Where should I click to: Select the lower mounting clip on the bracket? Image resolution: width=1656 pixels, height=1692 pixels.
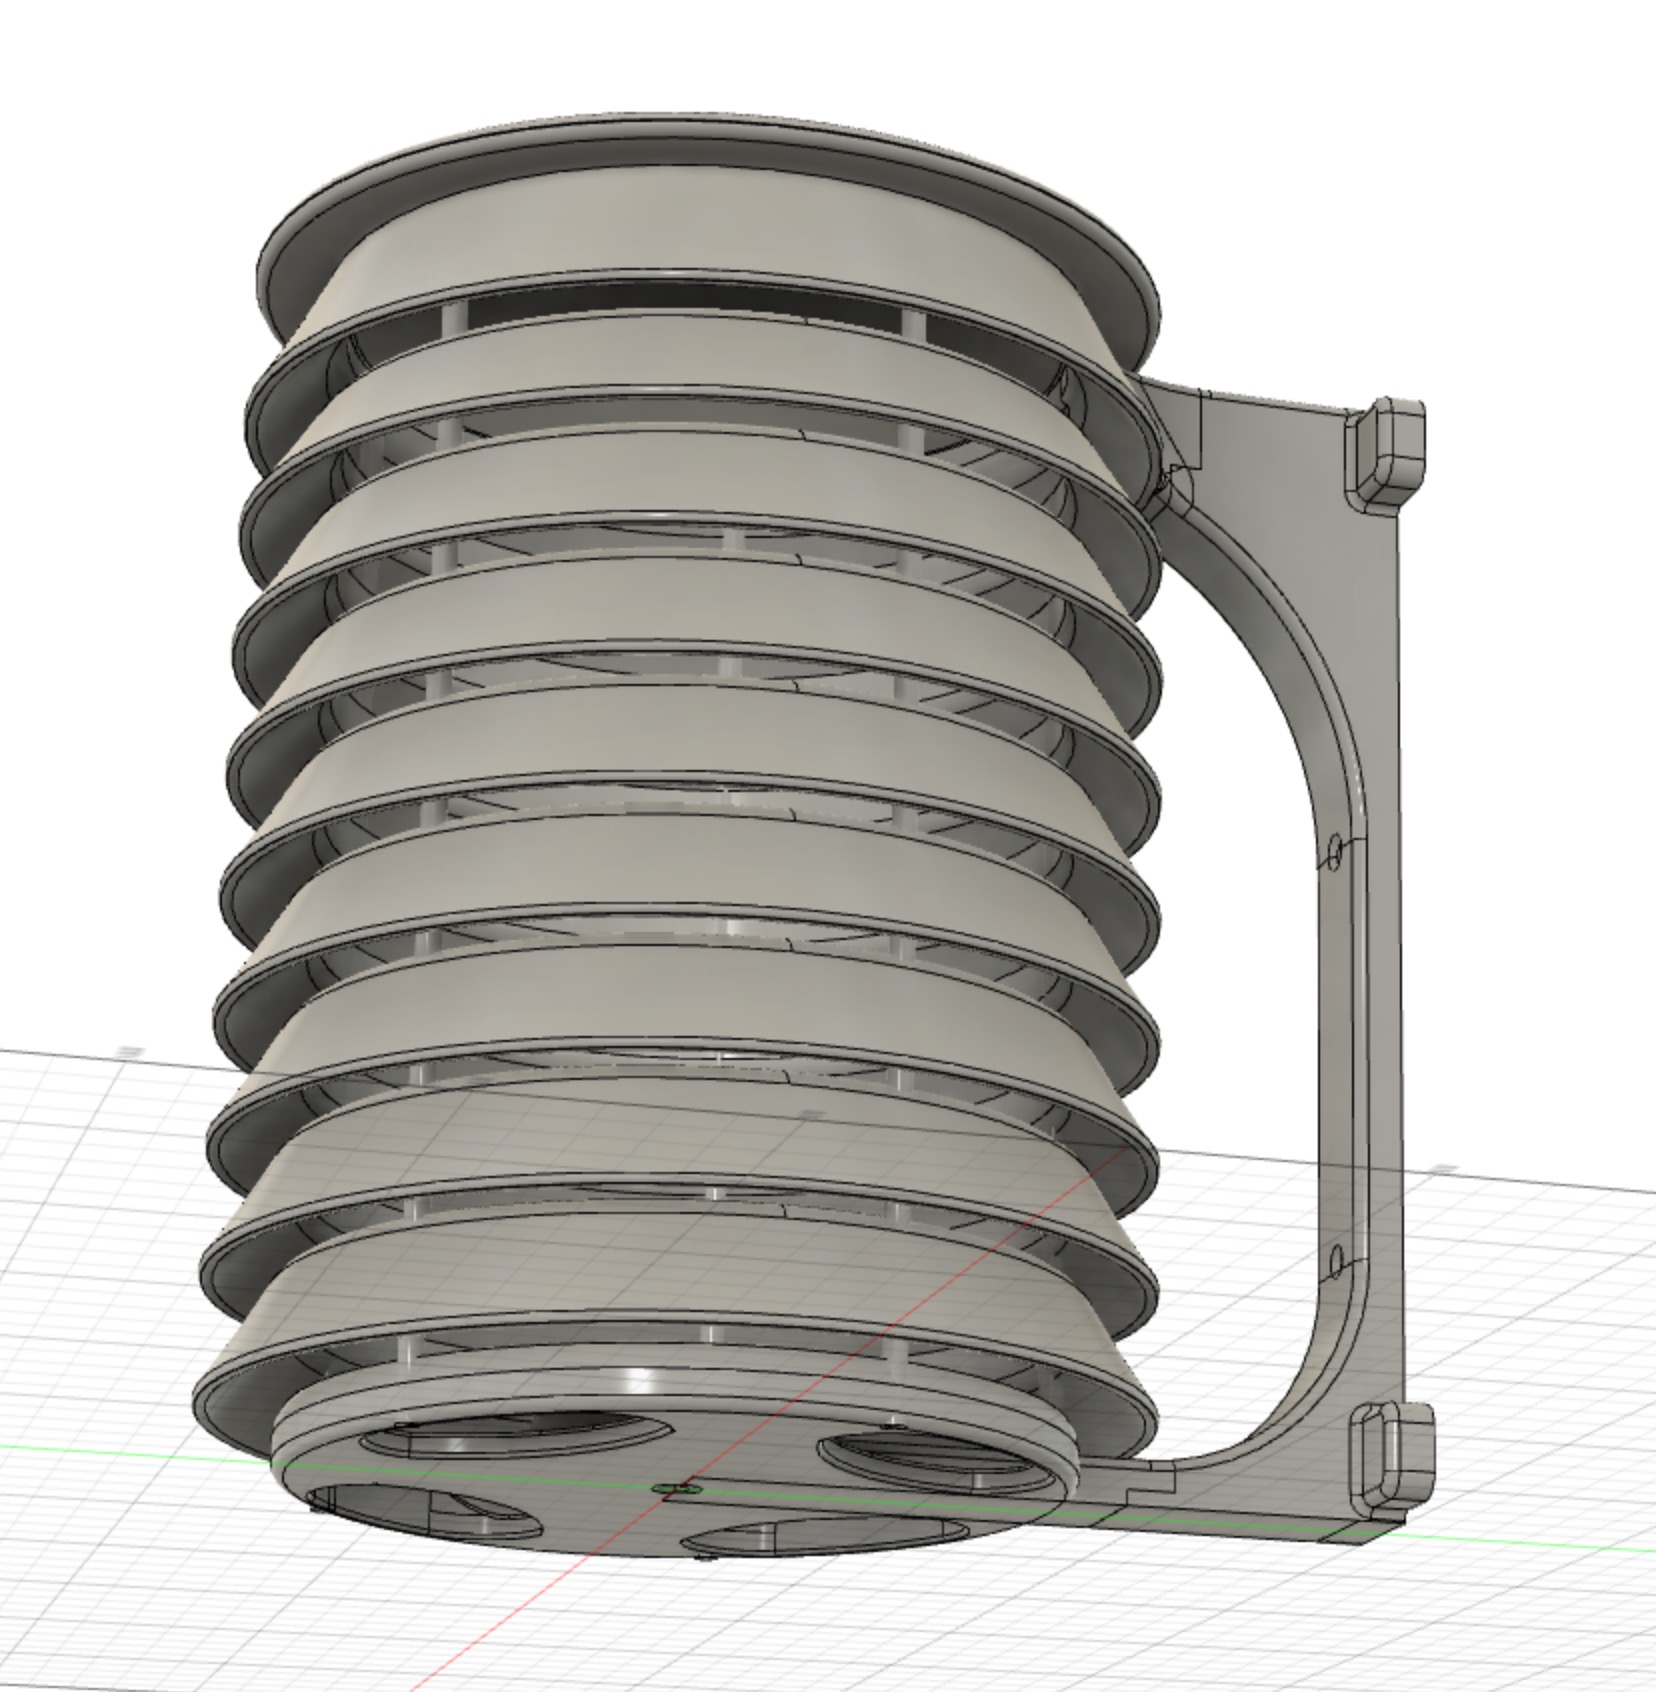(1394, 1458)
